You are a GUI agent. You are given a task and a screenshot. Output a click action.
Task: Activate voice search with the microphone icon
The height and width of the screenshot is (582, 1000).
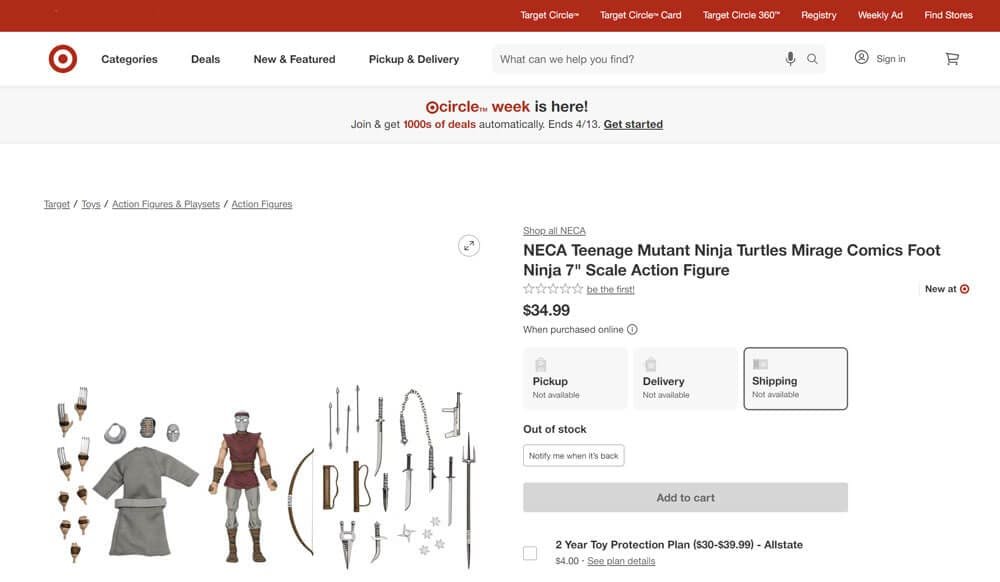point(790,59)
